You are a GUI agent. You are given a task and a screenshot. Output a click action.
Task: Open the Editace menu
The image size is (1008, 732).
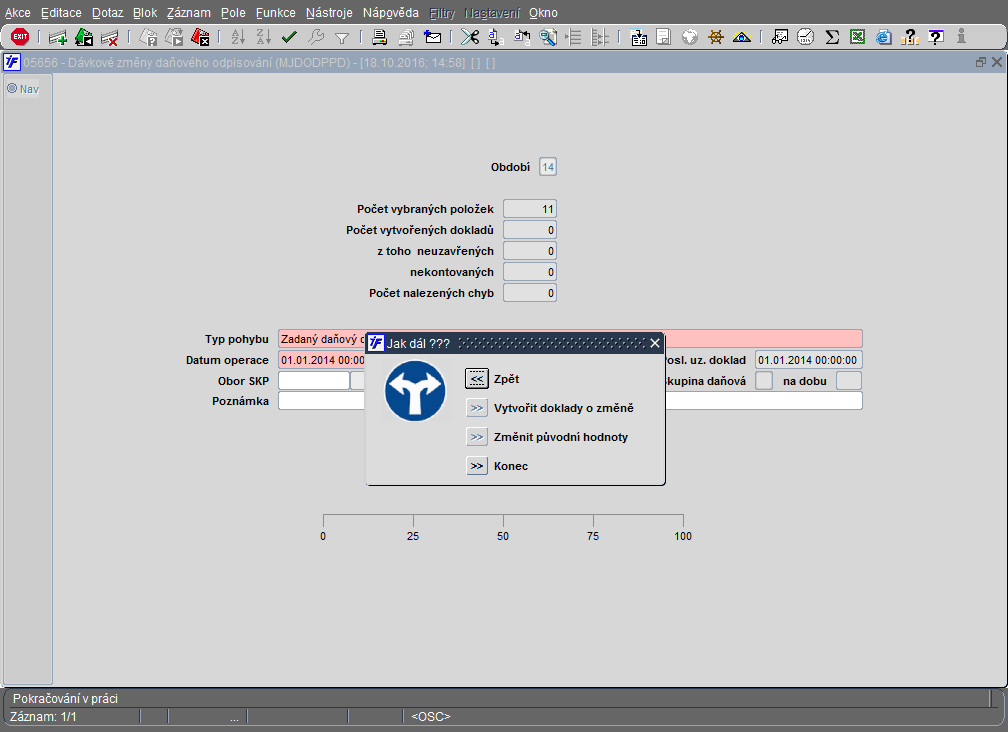click(x=61, y=13)
